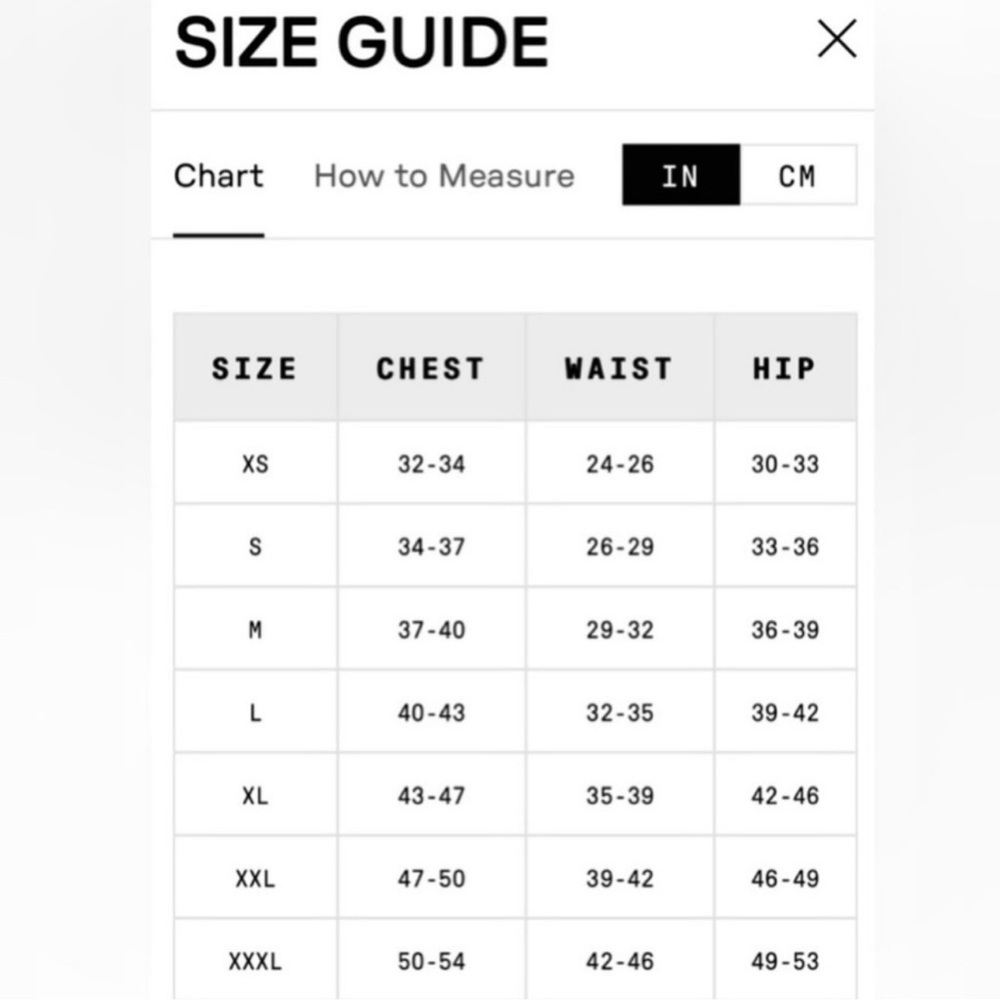Click the WAIST column header
This screenshot has height=1000, width=1000.
tap(619, 368)
